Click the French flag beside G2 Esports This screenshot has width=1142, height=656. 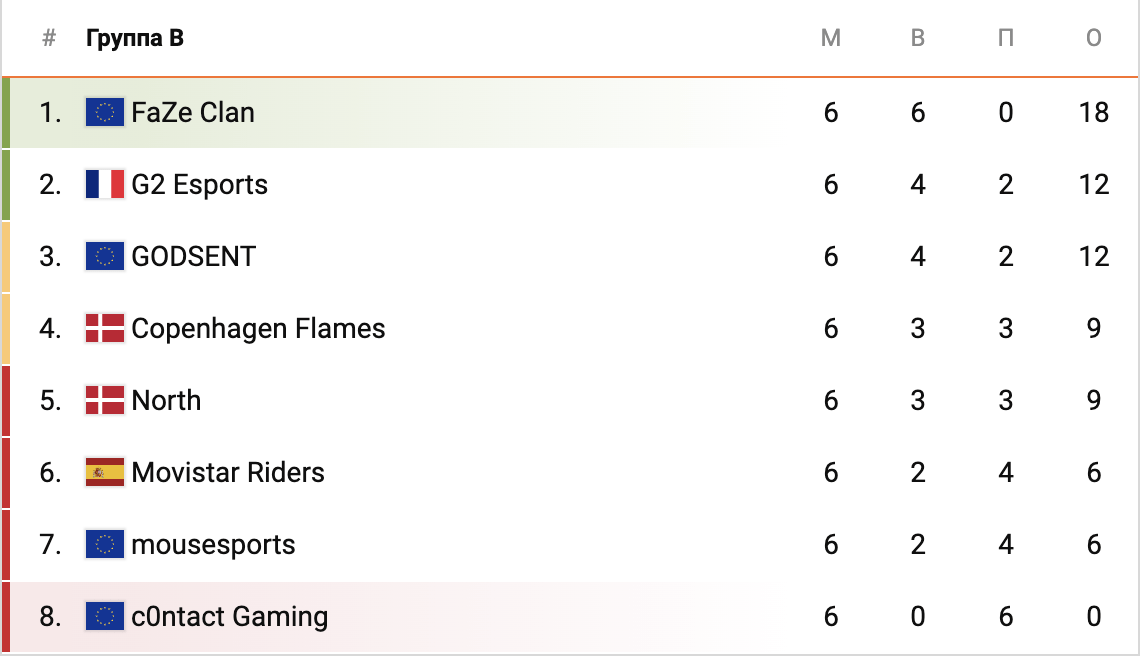click(x=105, y=184)
